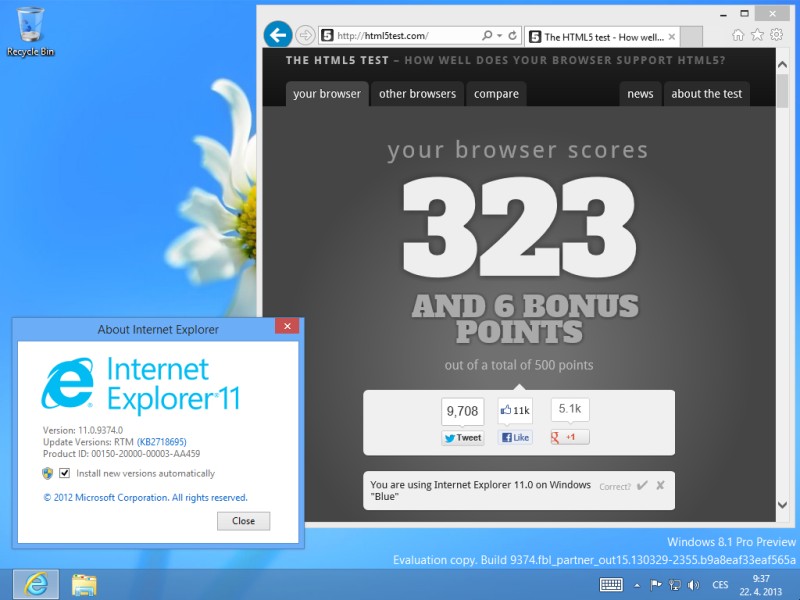Open Favorites star icon

[758, 35]
